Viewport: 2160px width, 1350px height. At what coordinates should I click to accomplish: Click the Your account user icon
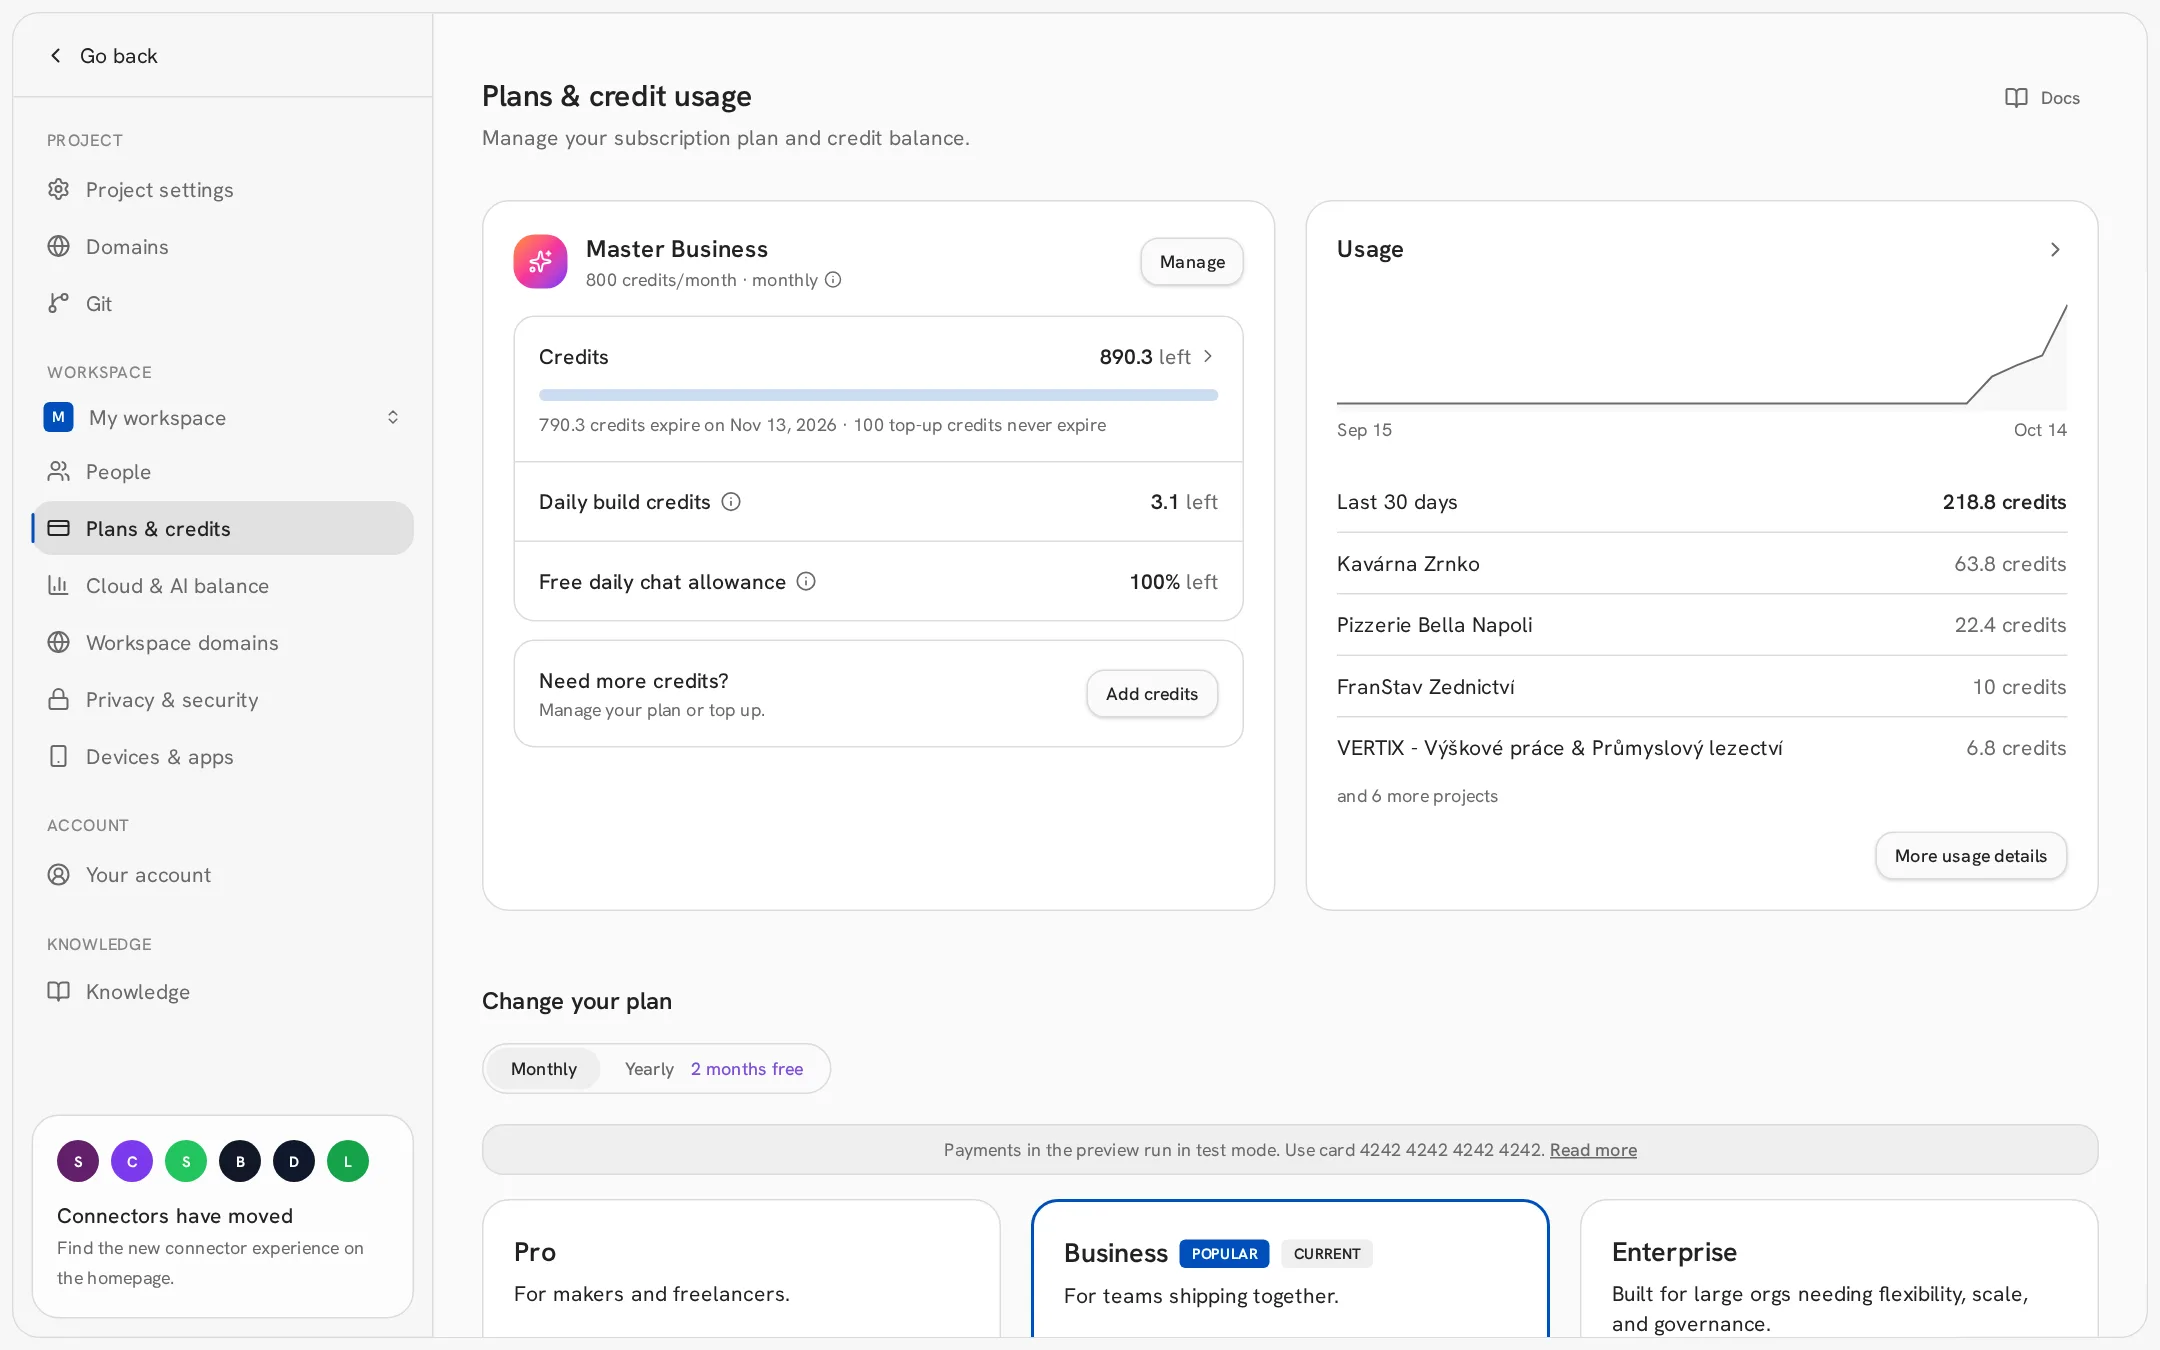[x=59, y=874]
